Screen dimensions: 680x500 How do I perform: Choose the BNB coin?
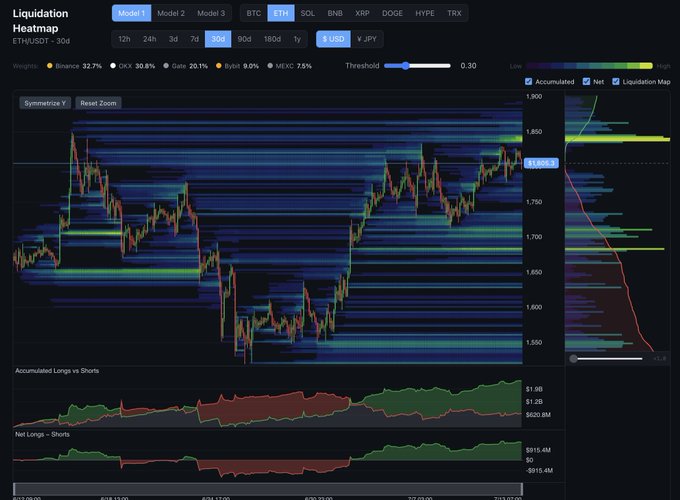[x=335, y=13]
